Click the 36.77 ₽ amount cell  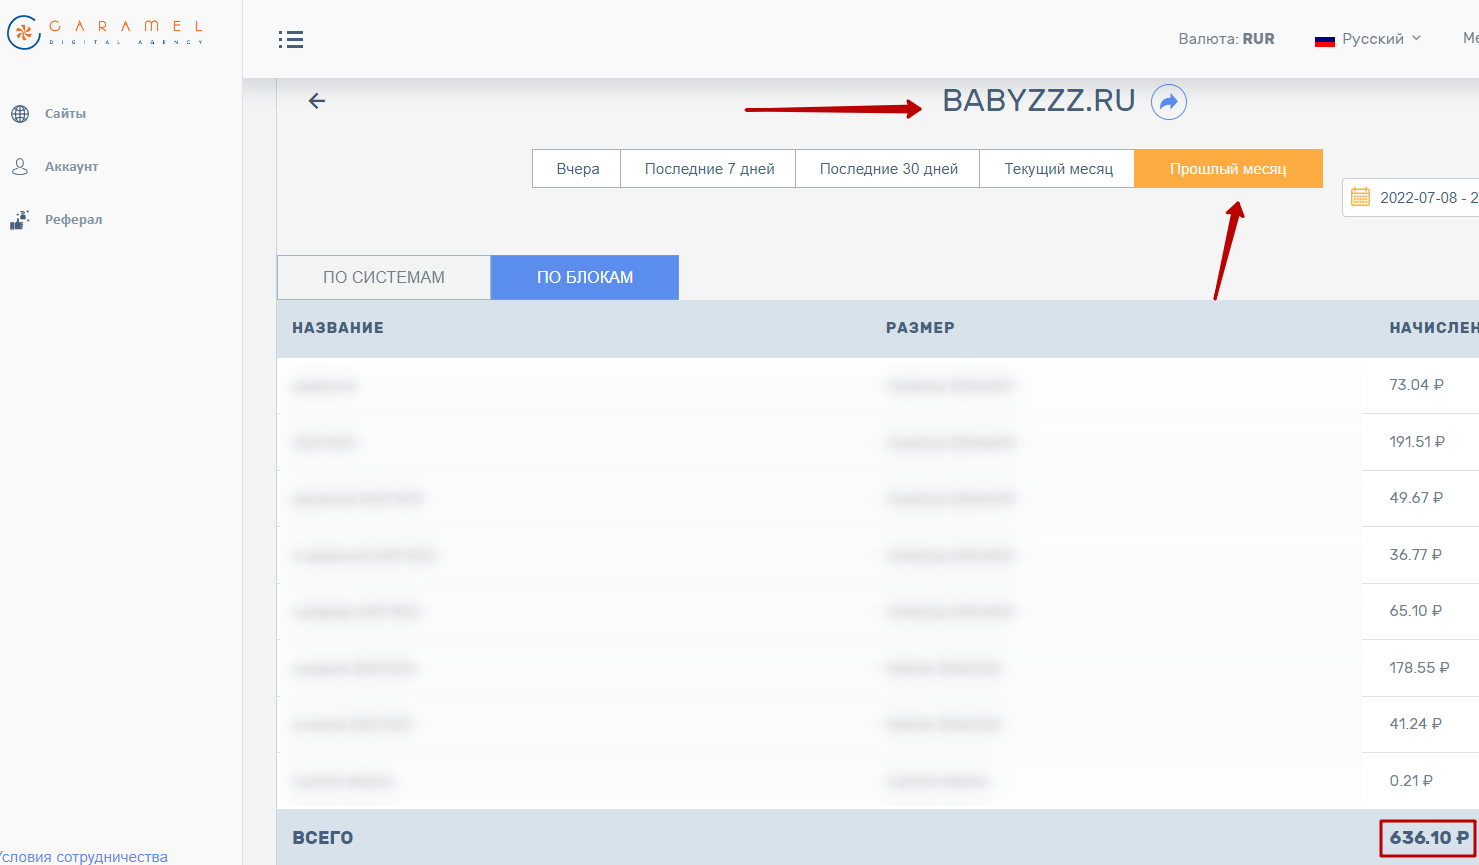(1416, 555)
